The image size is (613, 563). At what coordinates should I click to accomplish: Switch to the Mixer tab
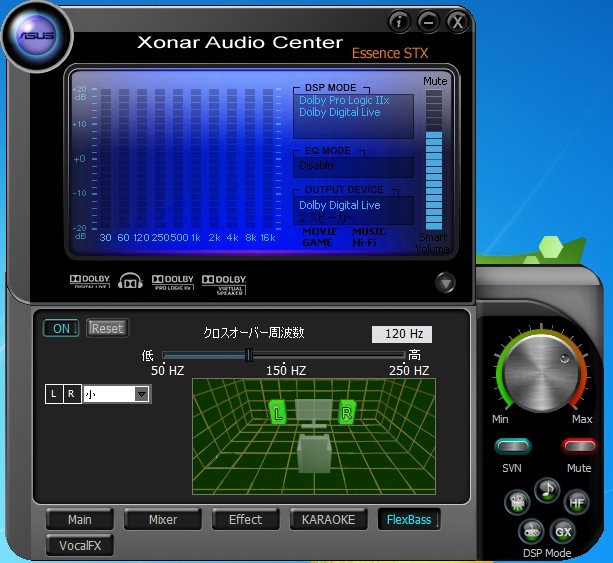163,519
